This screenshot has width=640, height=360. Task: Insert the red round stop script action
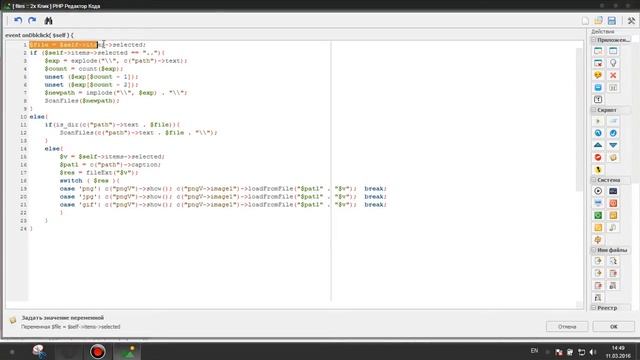point(598,158)
